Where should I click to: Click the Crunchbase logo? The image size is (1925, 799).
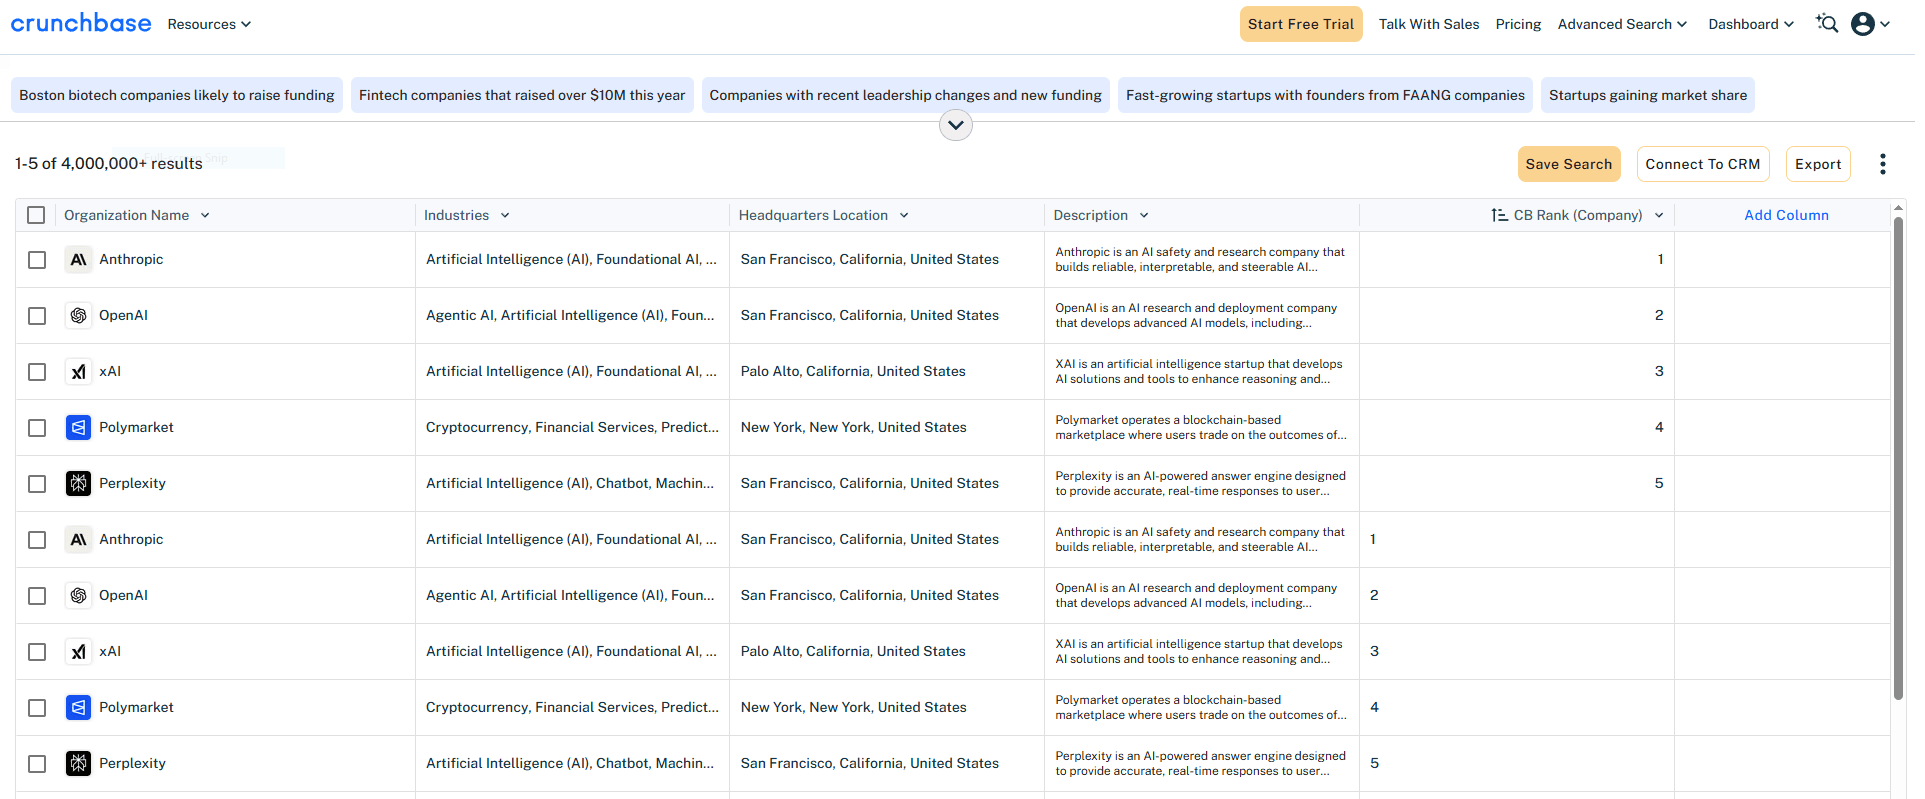[81, 23]
